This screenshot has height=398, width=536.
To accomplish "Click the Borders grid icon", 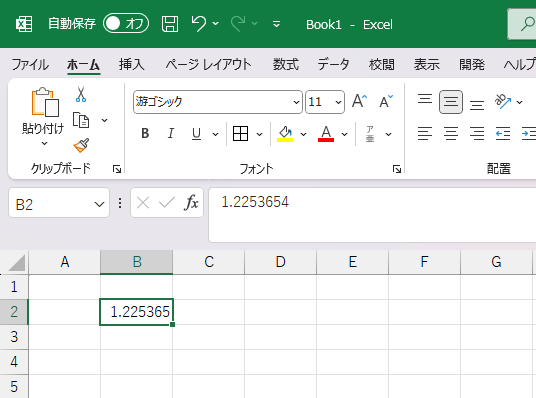I will click(x=240, y=133).
